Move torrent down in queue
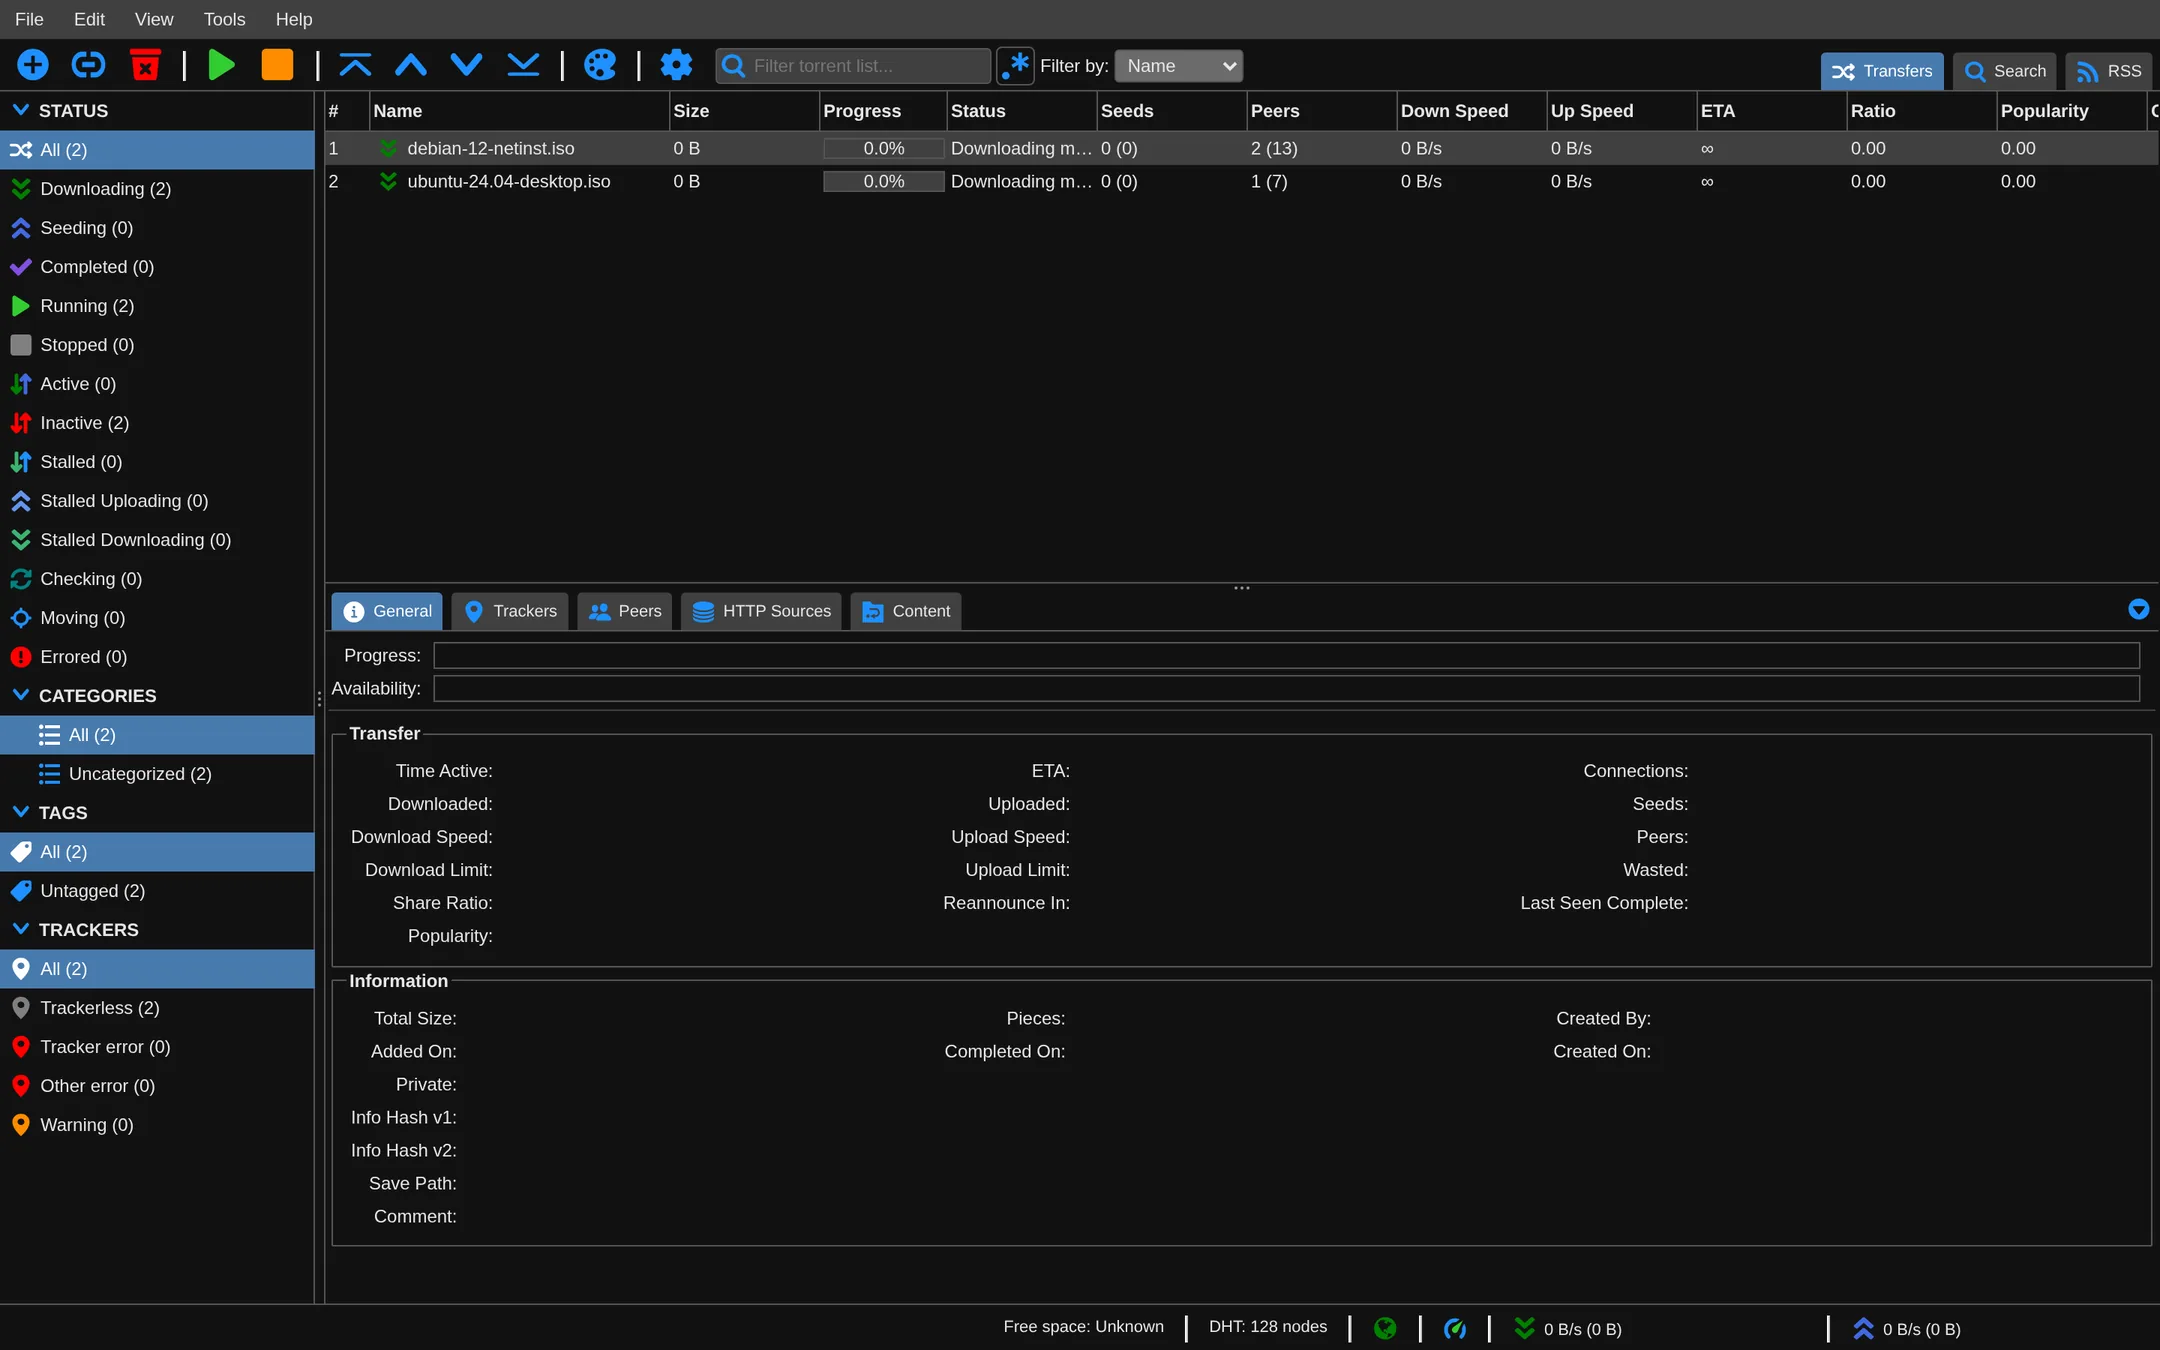The width and height of the screenshot is (2160, 1350). [x=467, y=66]
